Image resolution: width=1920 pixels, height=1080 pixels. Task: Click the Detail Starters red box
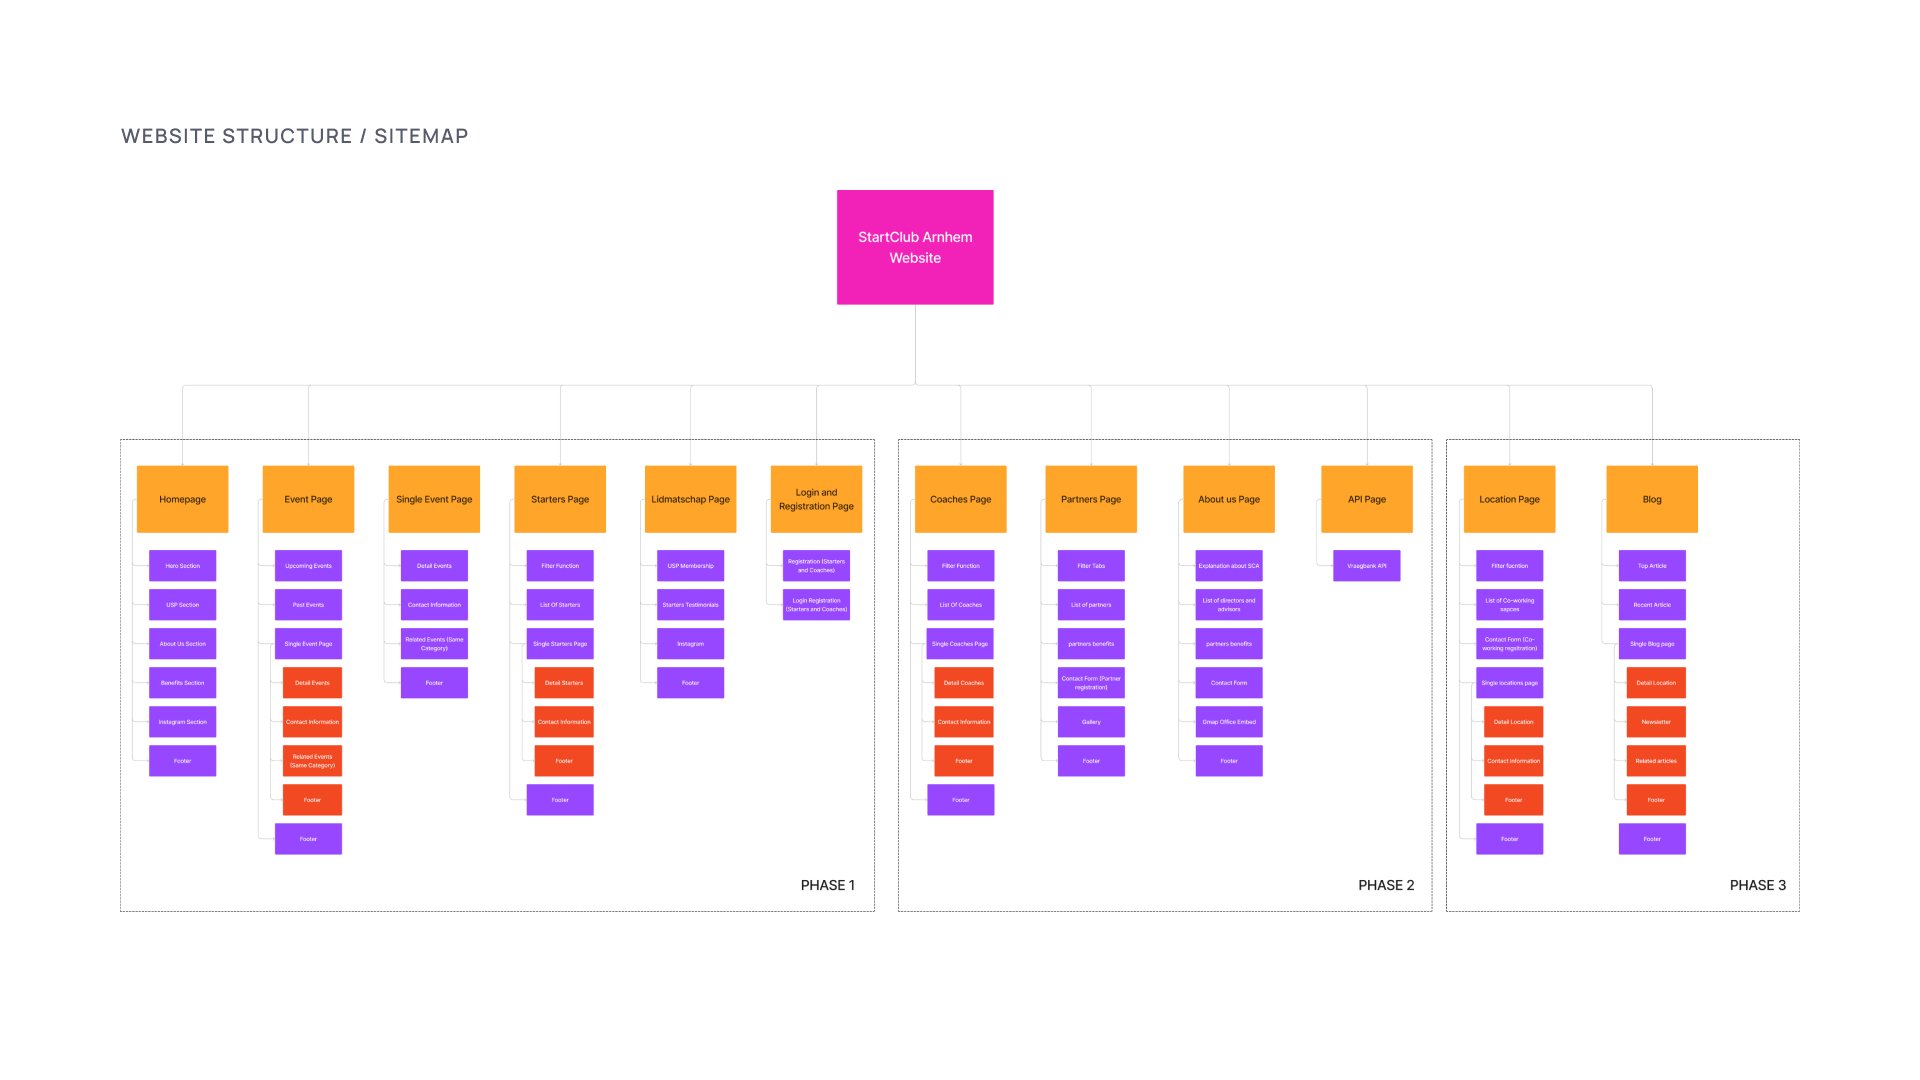[564, 683]
